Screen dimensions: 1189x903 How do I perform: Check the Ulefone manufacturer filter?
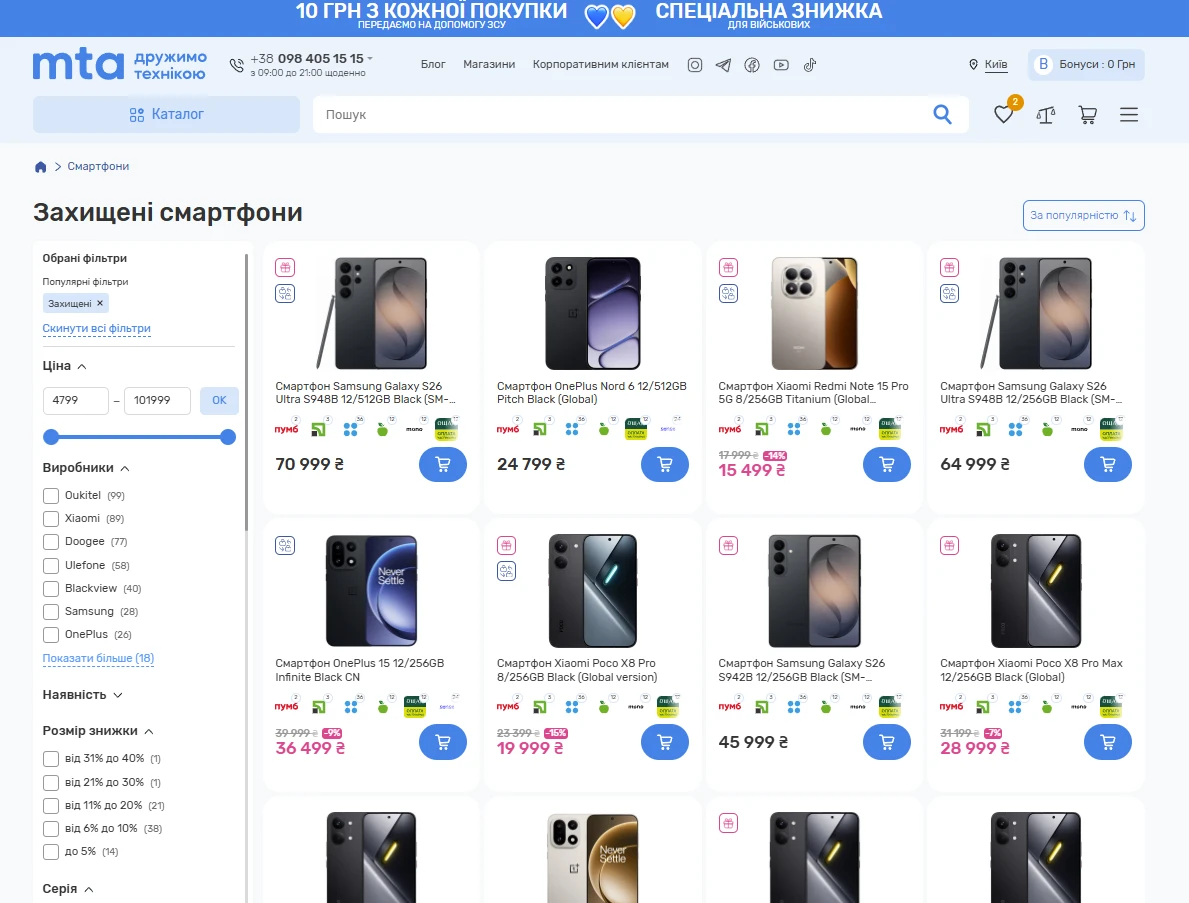51,566
